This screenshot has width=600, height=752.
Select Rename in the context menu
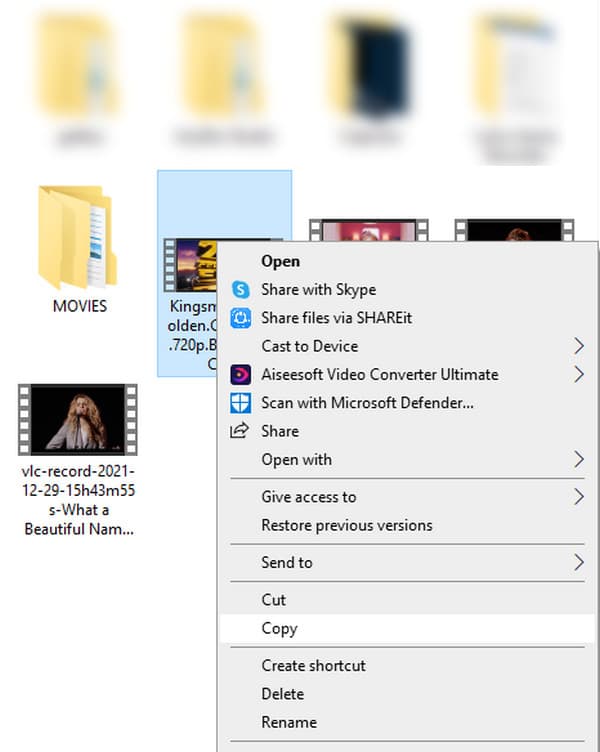click(288, 722)
